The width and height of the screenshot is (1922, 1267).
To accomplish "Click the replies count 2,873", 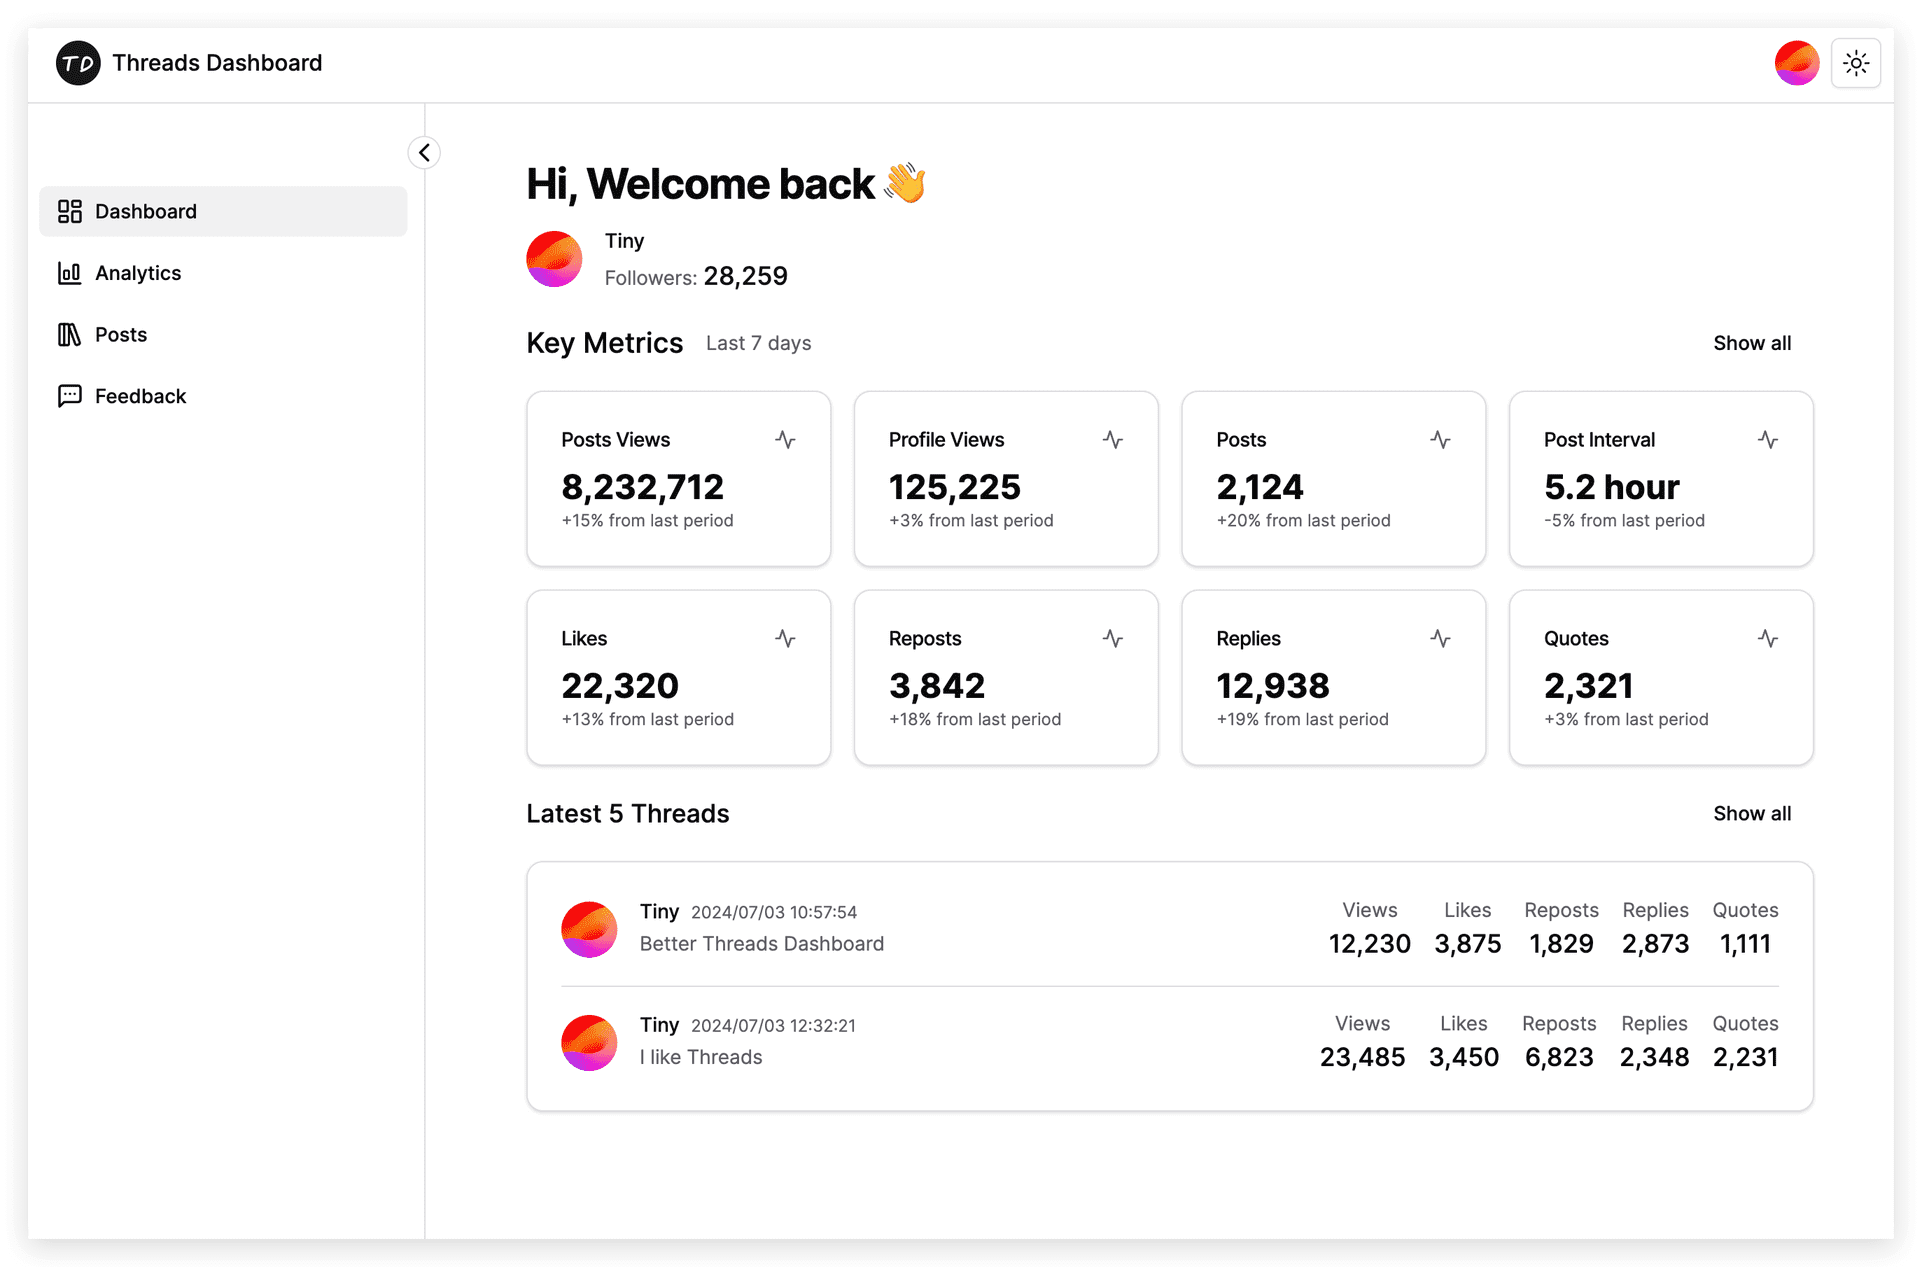I will click(1655, 944).
